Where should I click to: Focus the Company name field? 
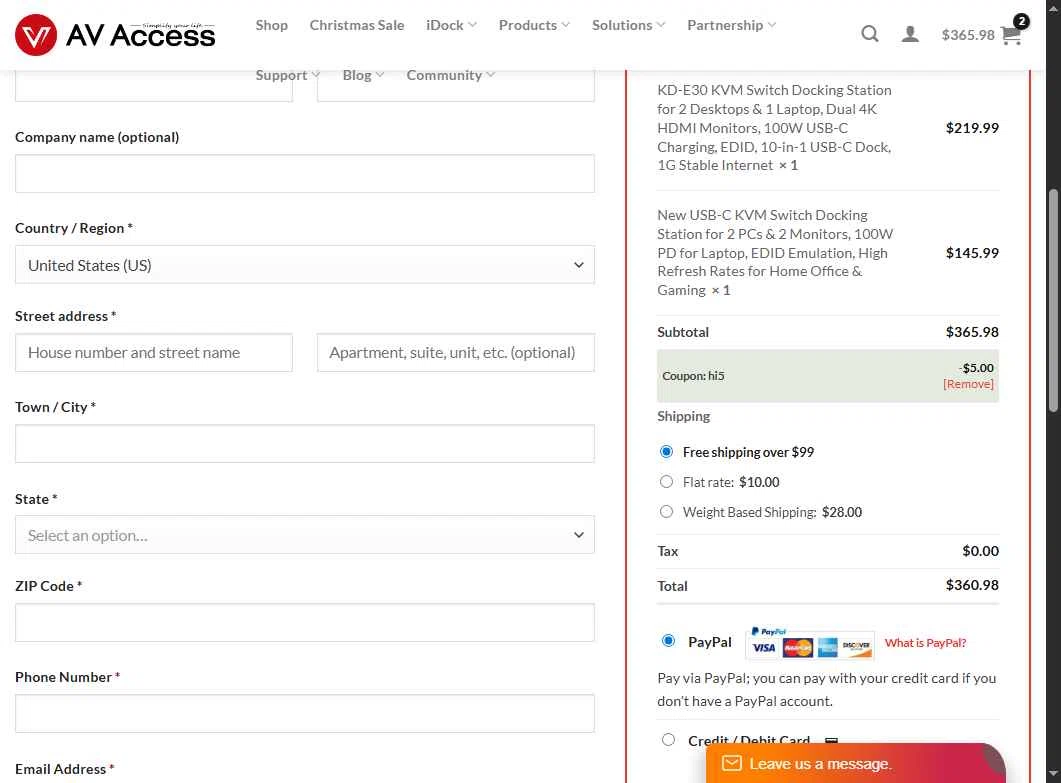[x=304, y=173]
